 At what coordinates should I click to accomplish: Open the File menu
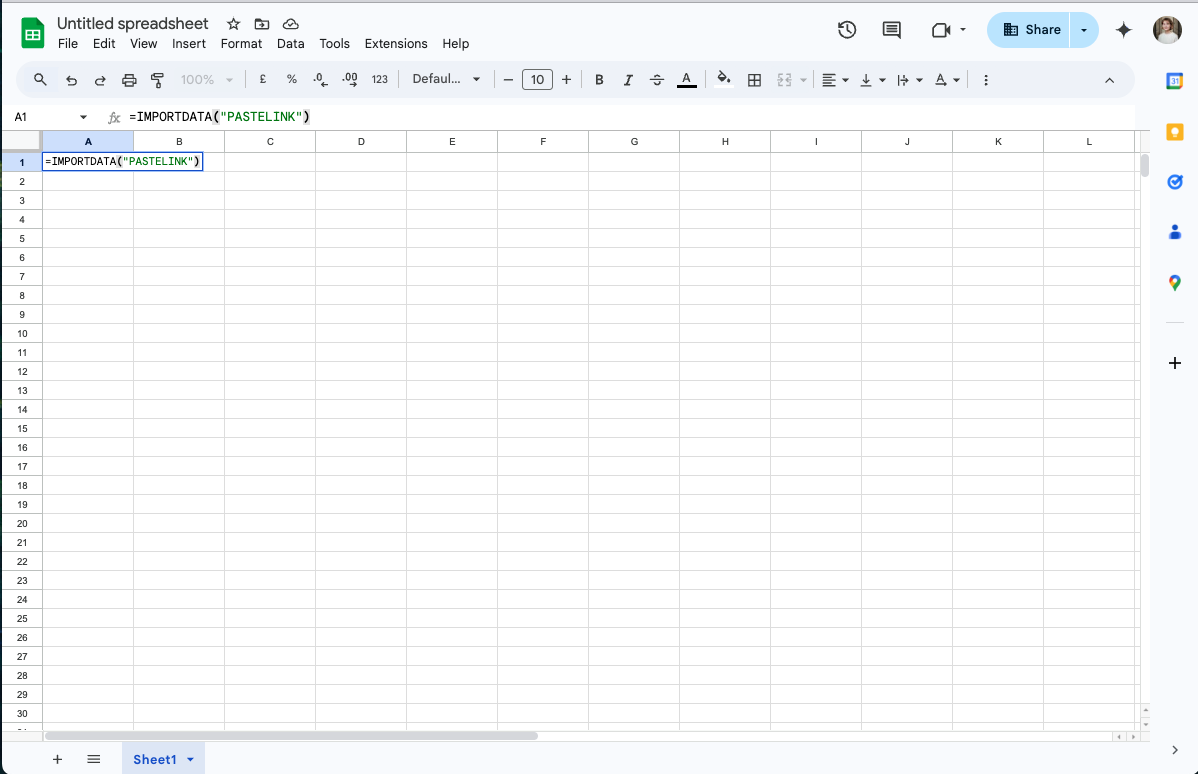[68, 44]
